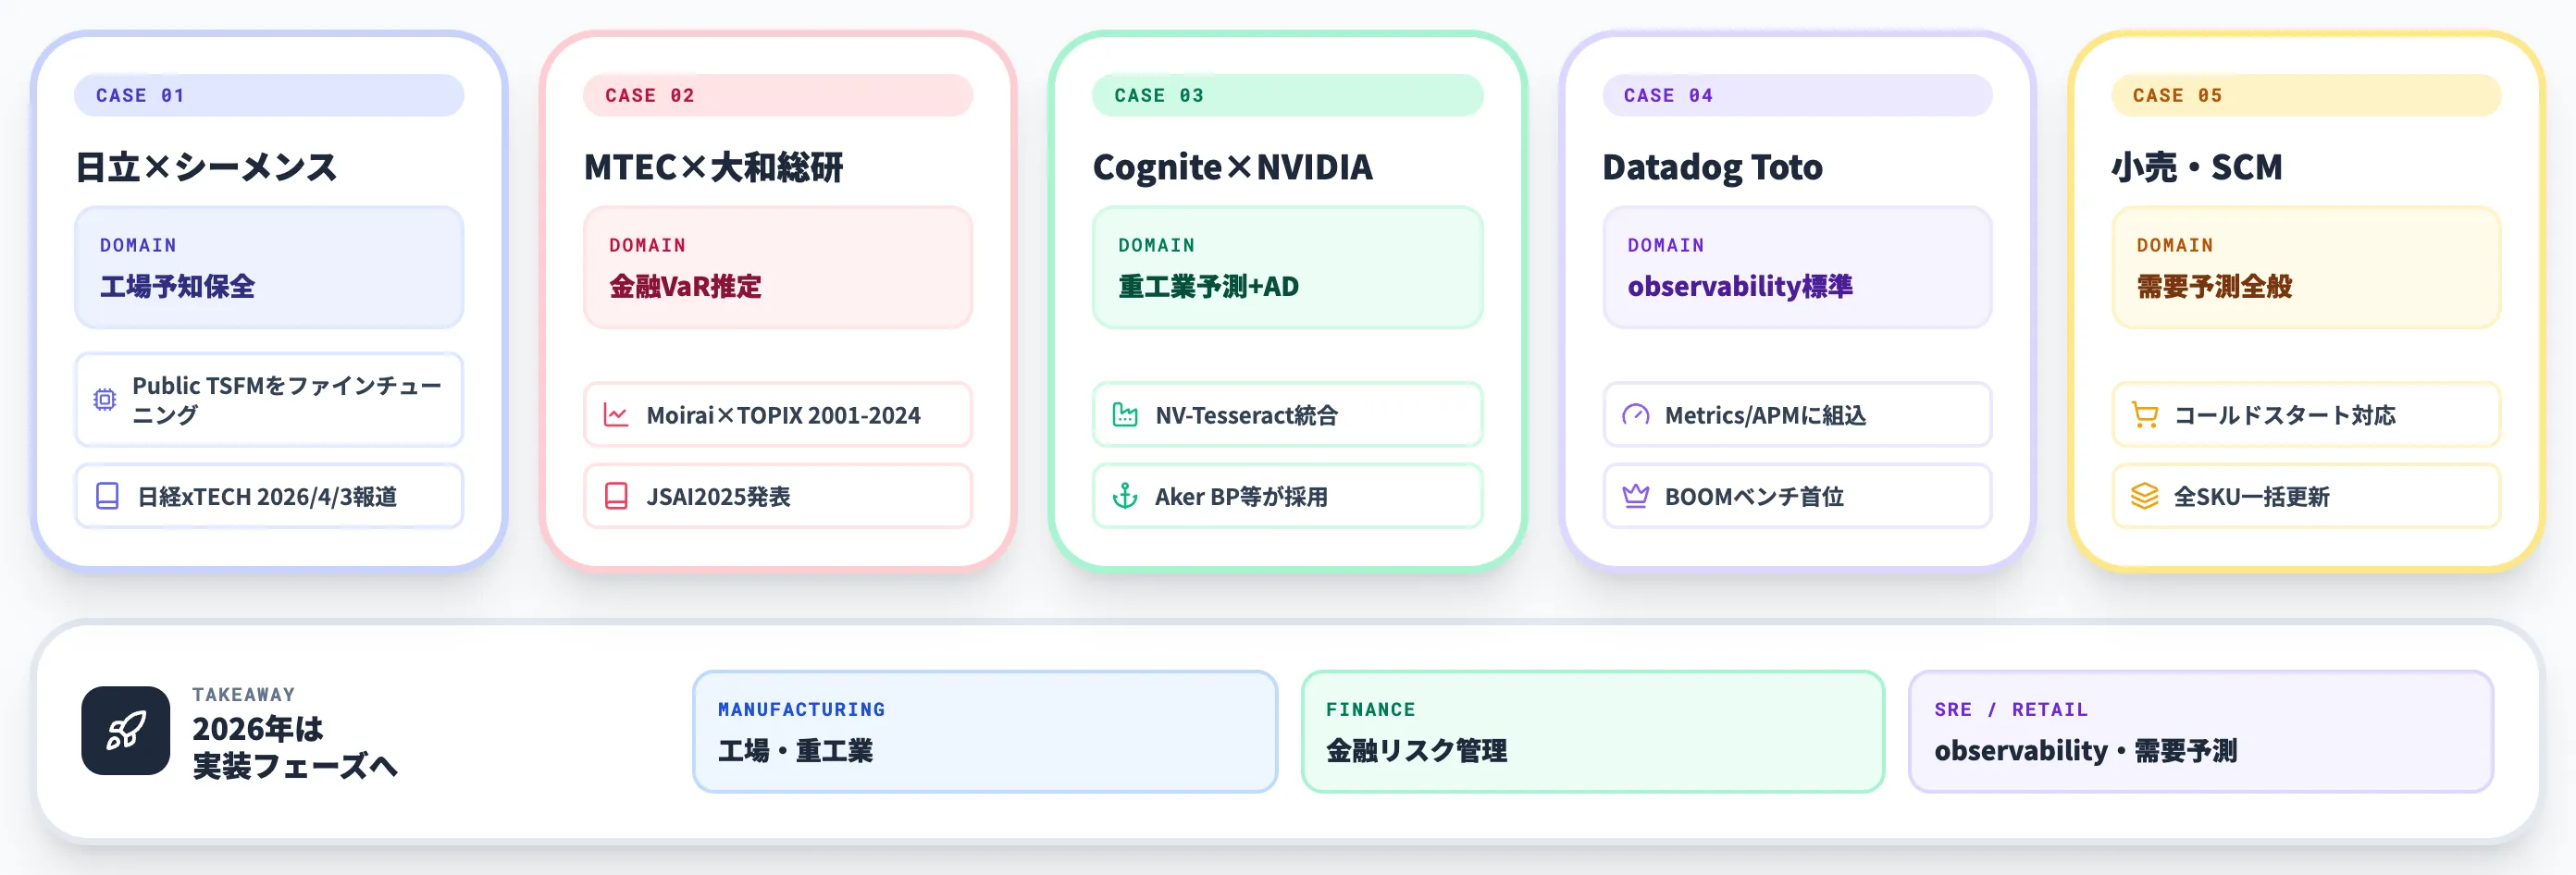Click the 重工業予測+AD domain box
Viewport: 2576px width, 875px height.
point(1287,267)
